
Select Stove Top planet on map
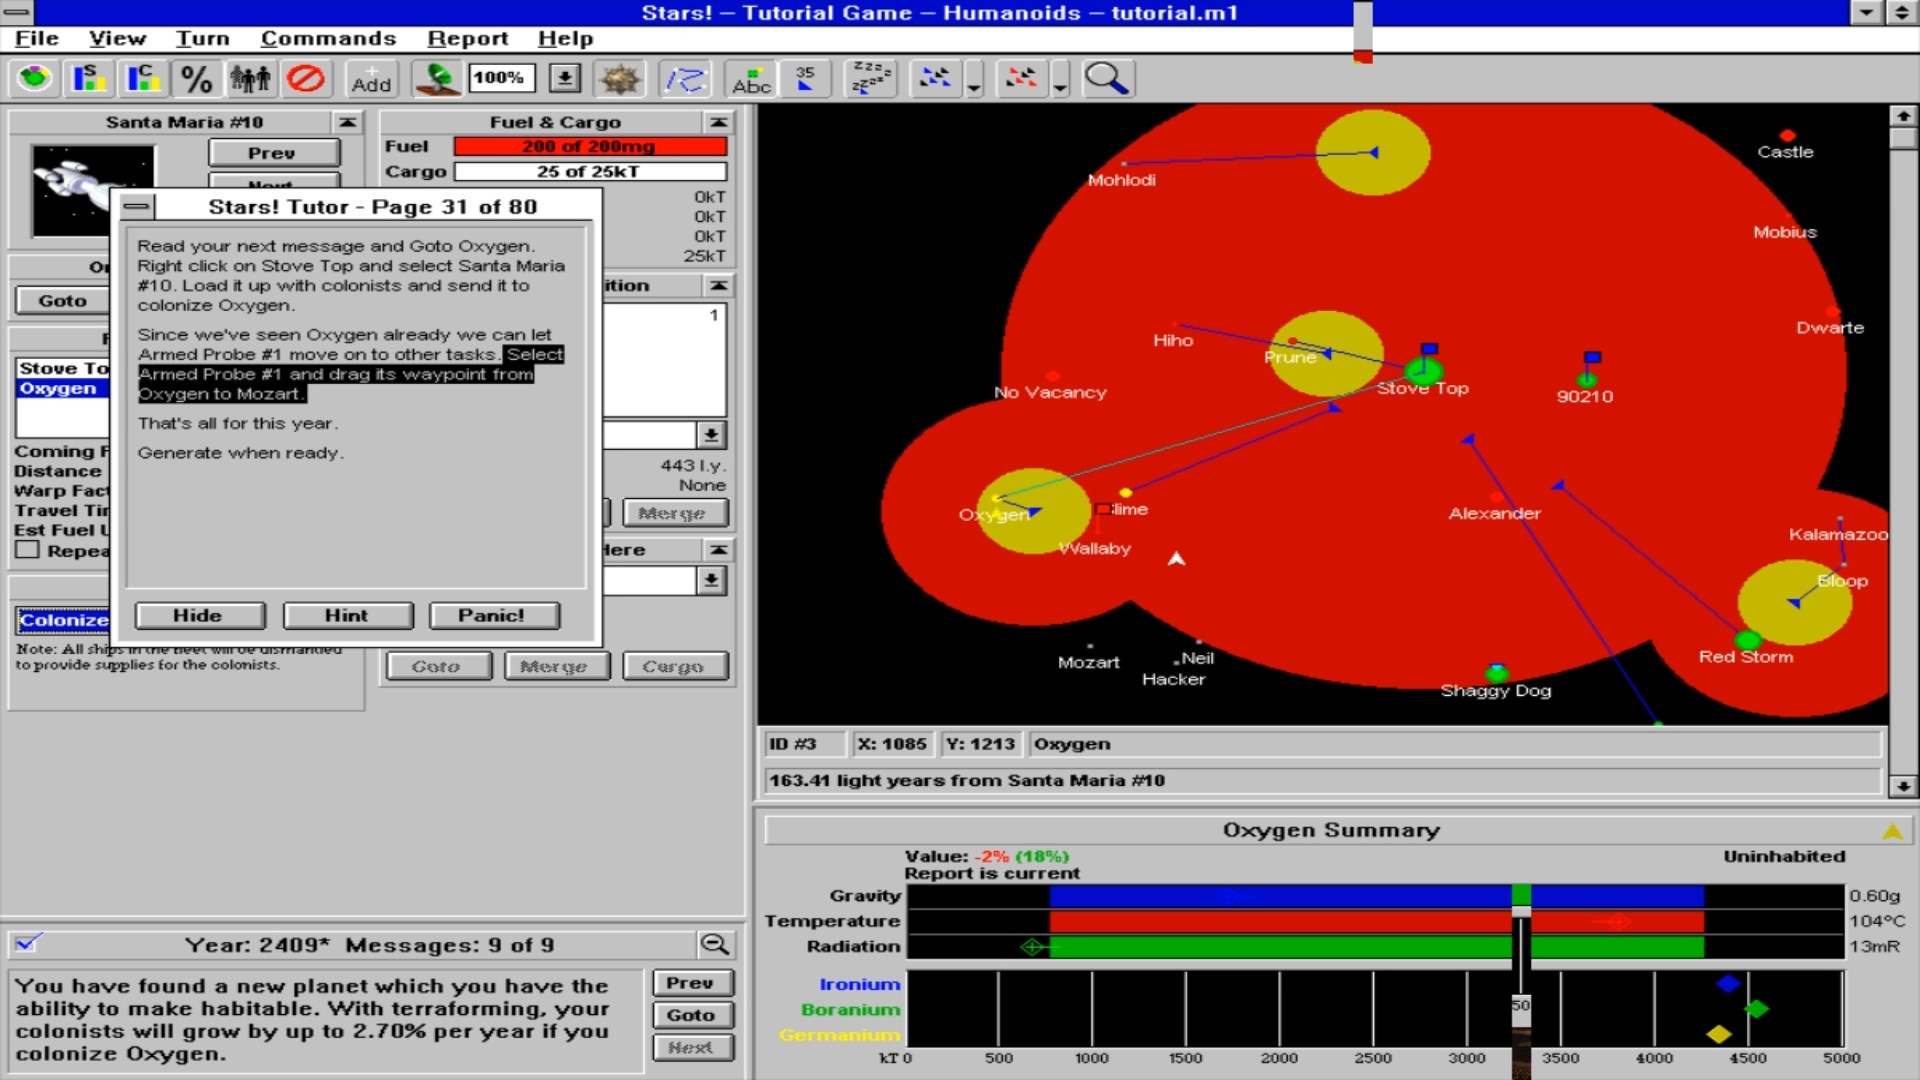point(1423,373)
